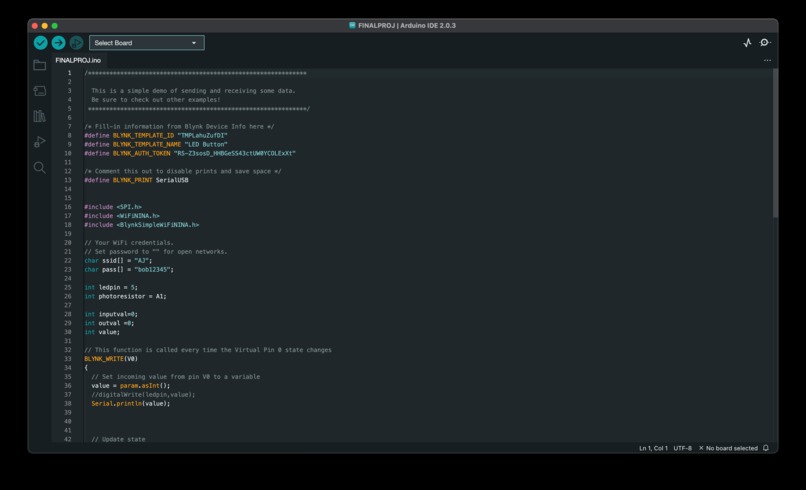Click the value = param.asInt() line

tap(131, 386)
